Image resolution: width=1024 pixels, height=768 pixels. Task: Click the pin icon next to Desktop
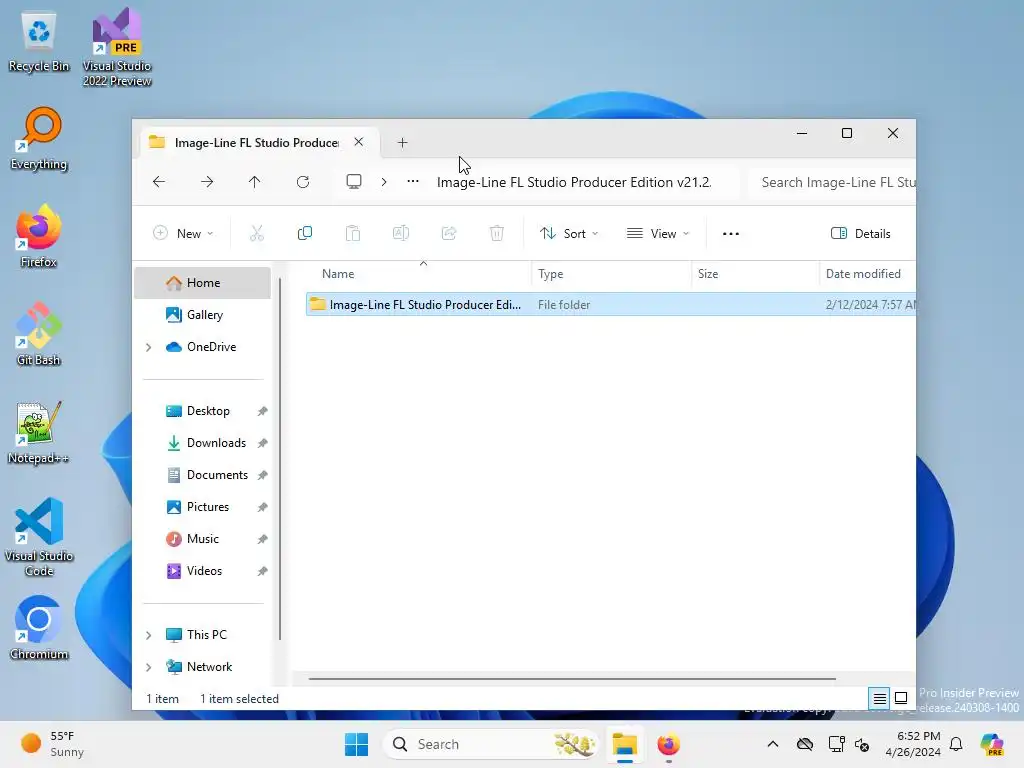point(263,411)
